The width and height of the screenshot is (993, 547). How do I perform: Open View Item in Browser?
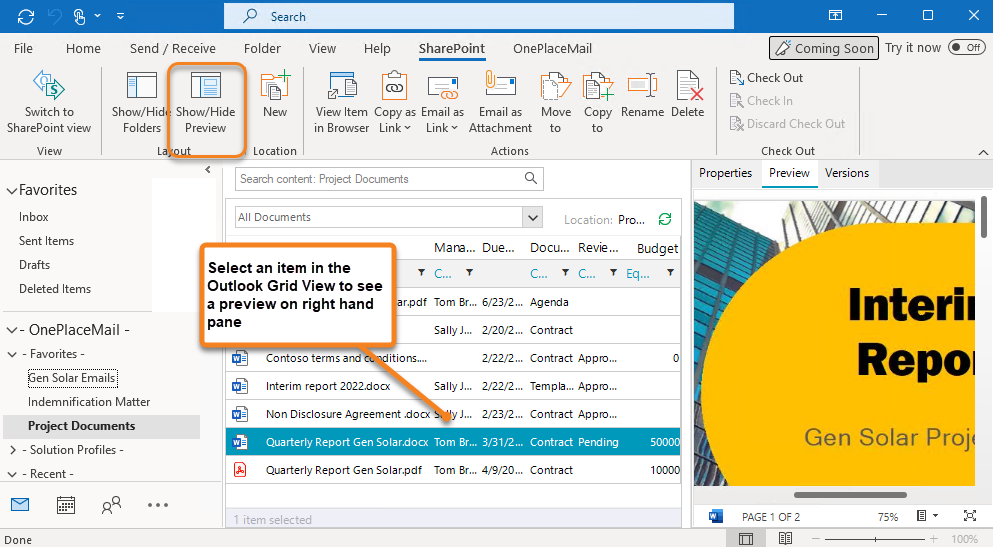pyautogui.click(x=341, y=103)
